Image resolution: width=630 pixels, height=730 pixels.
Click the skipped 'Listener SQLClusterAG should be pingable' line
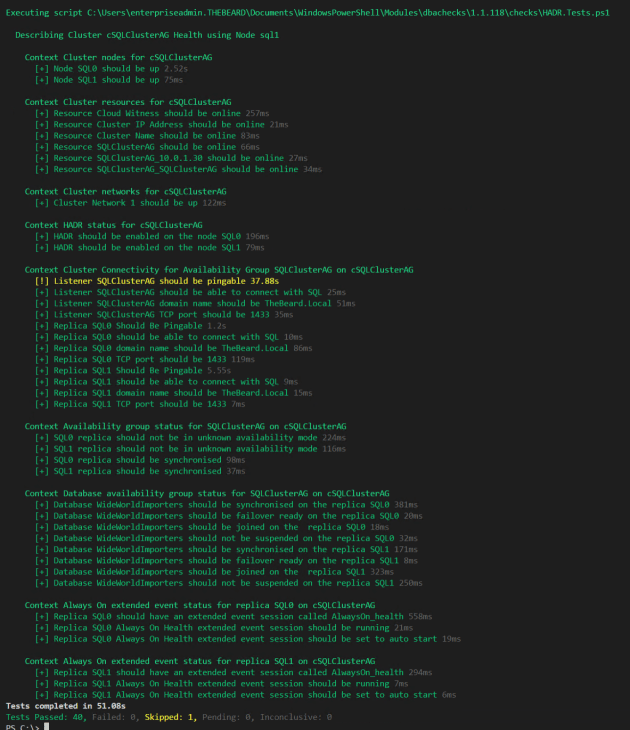click(x=150, y=281)
